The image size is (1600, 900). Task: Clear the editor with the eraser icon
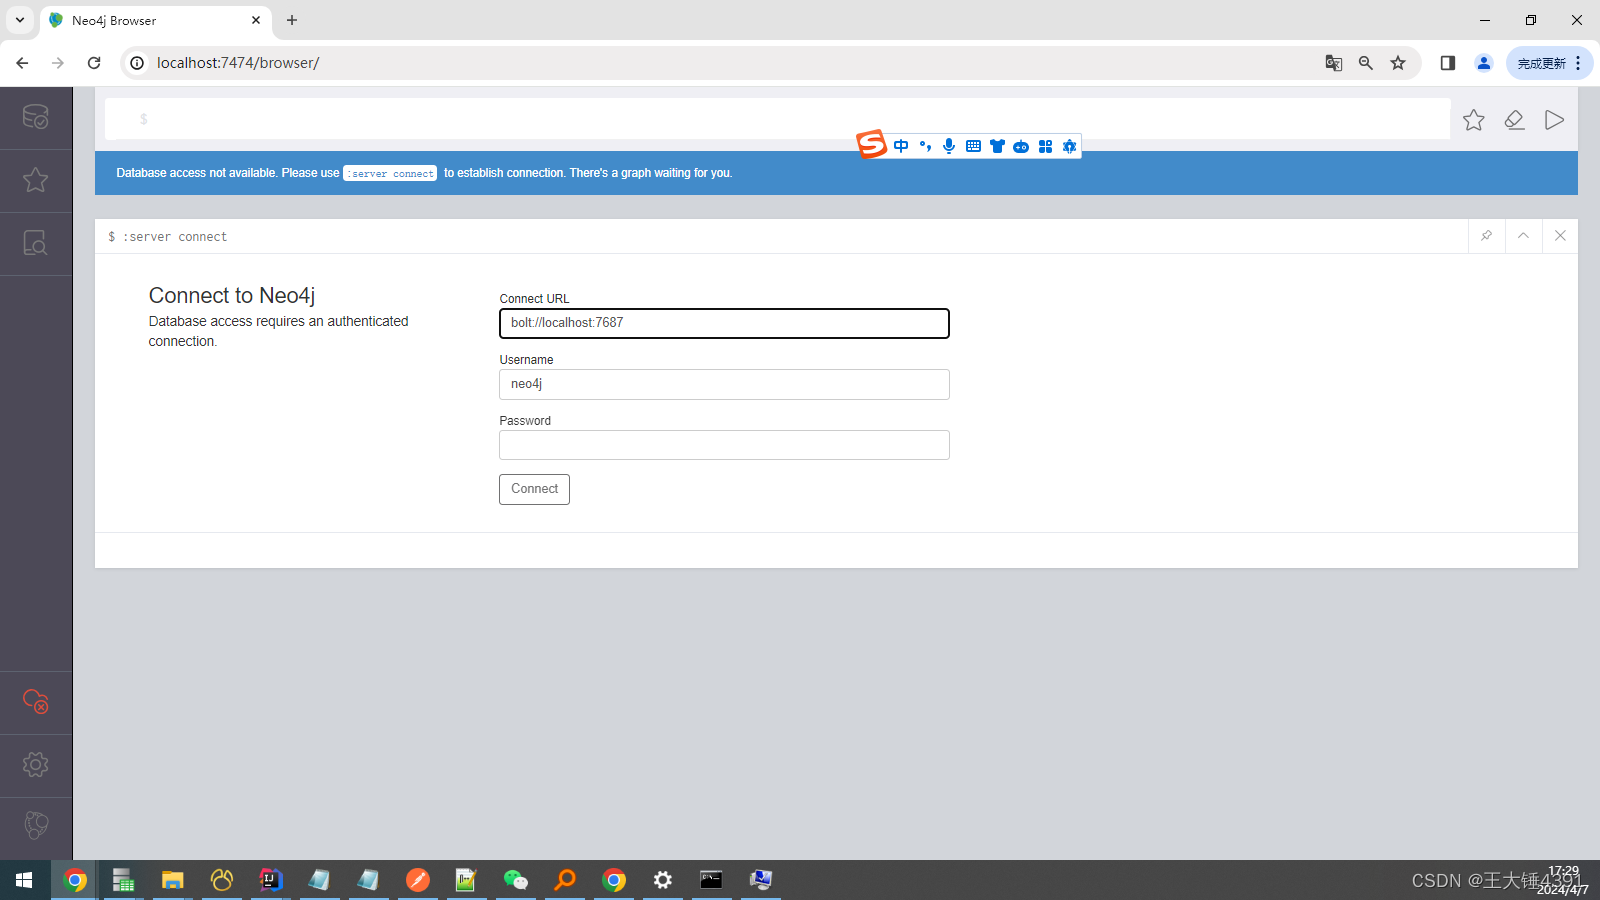(1514, 120)
